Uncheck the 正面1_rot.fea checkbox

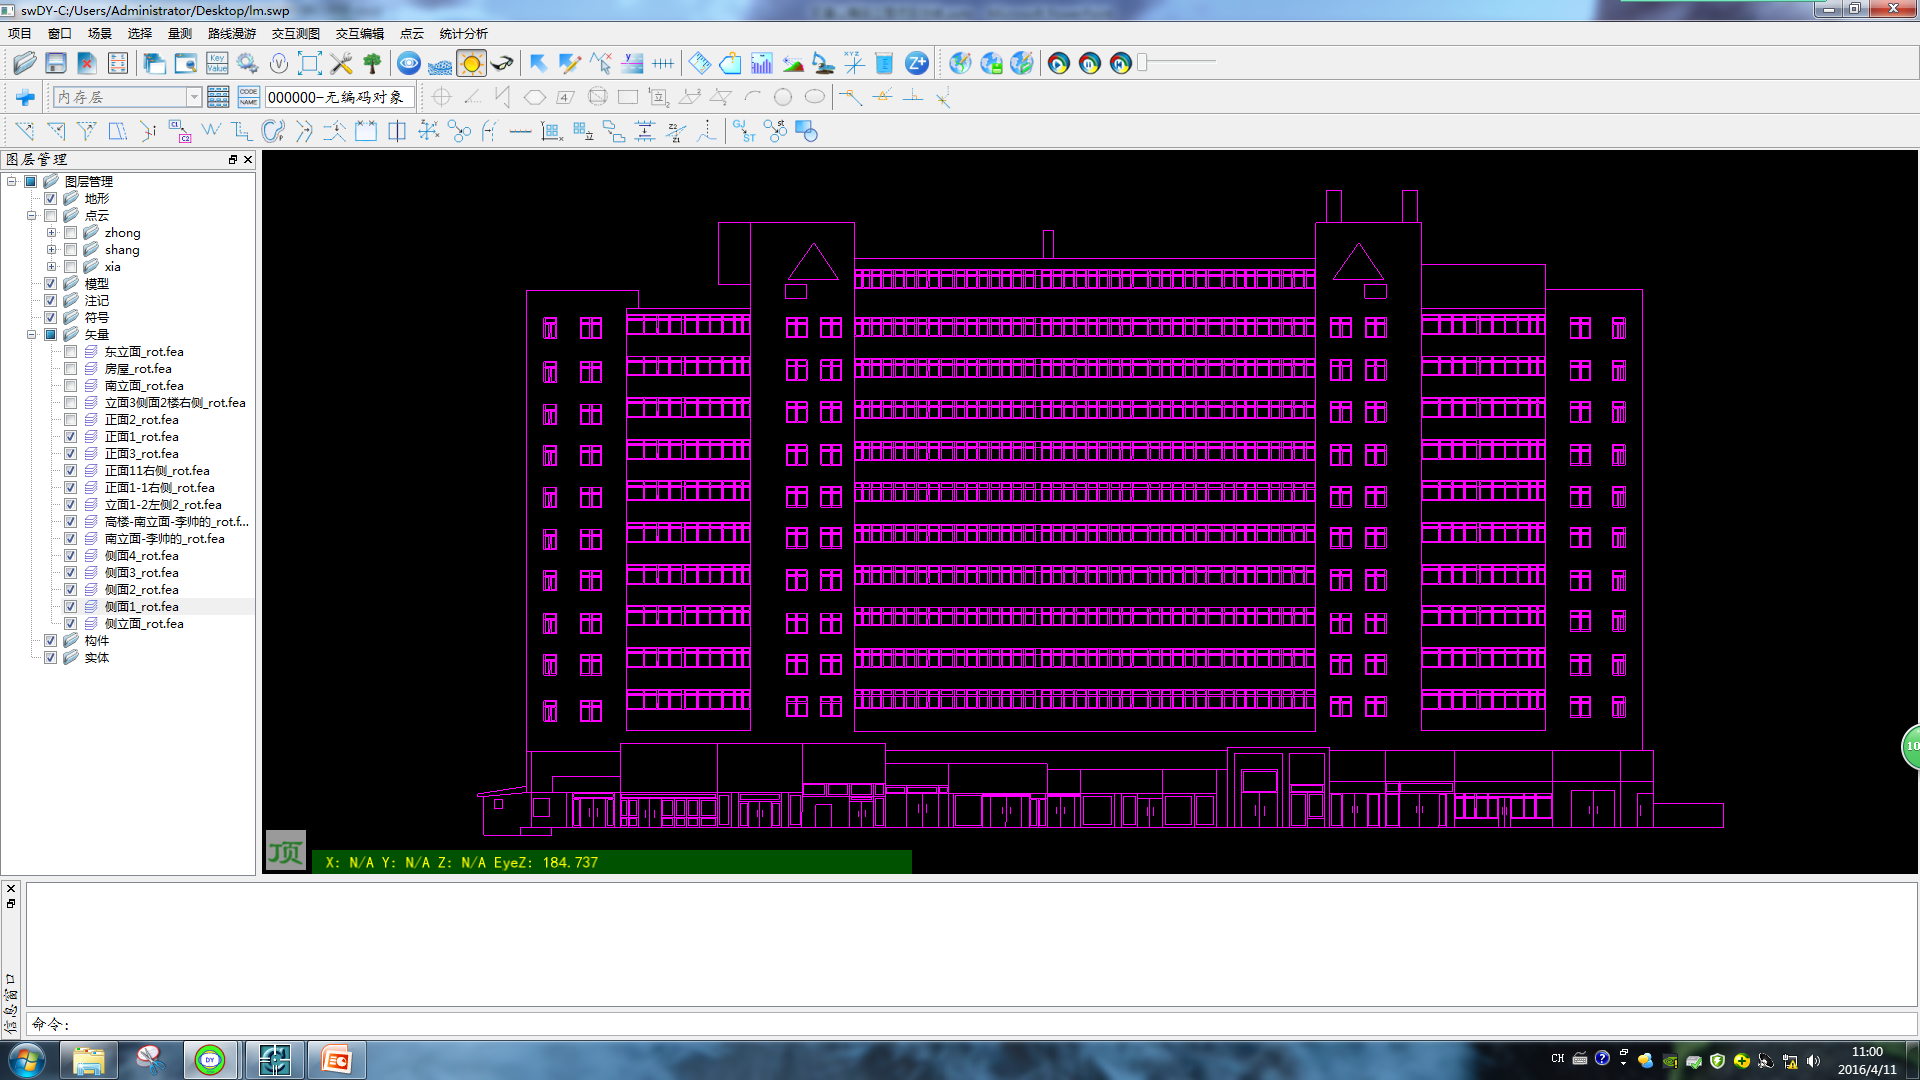[x=71, y=436]
